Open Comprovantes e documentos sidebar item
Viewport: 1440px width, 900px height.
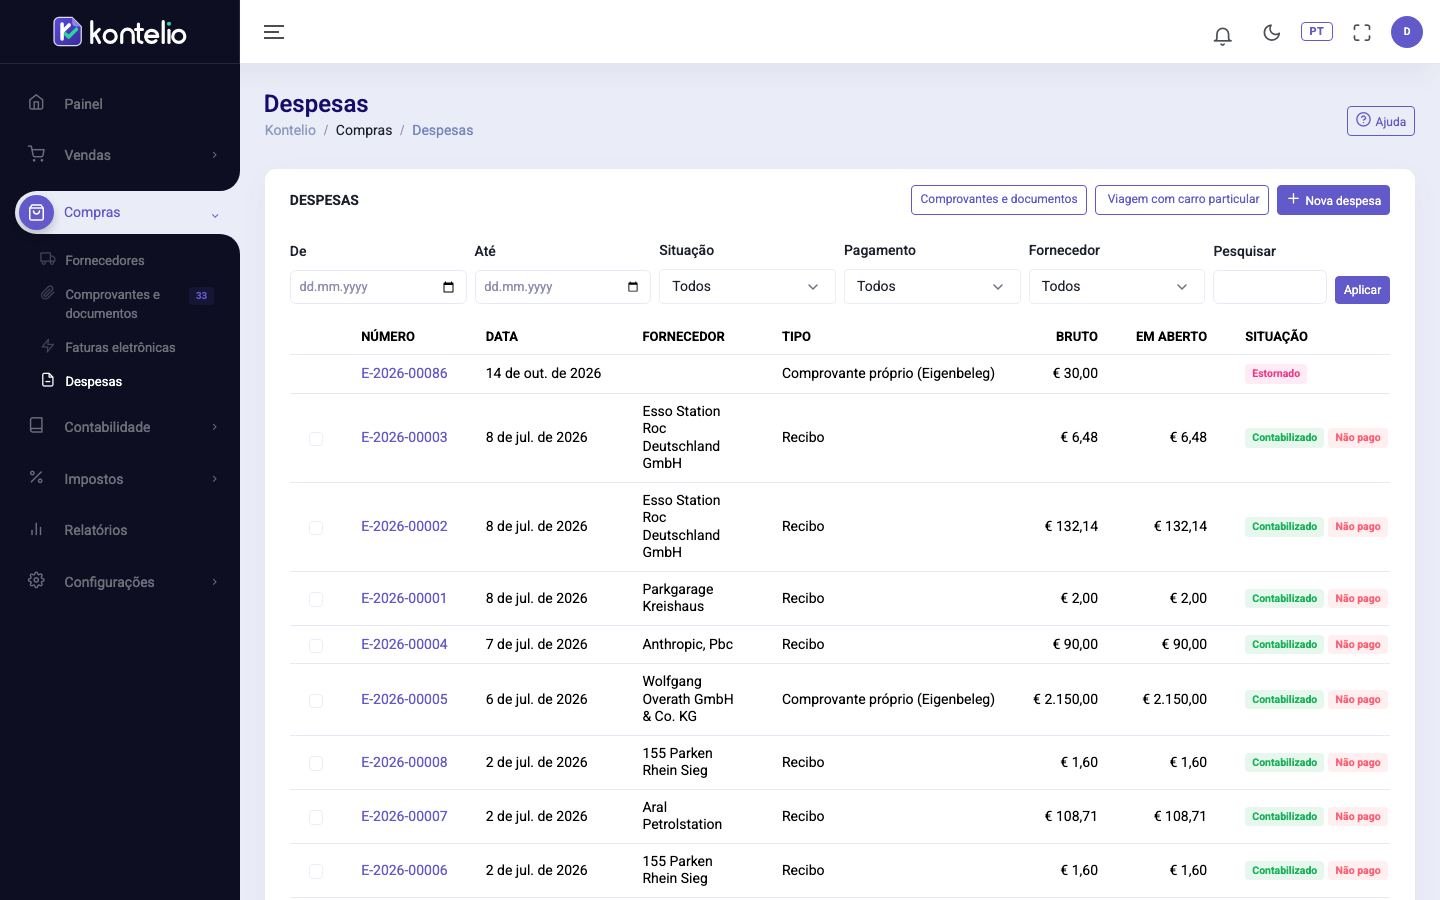tap(113, 303)
